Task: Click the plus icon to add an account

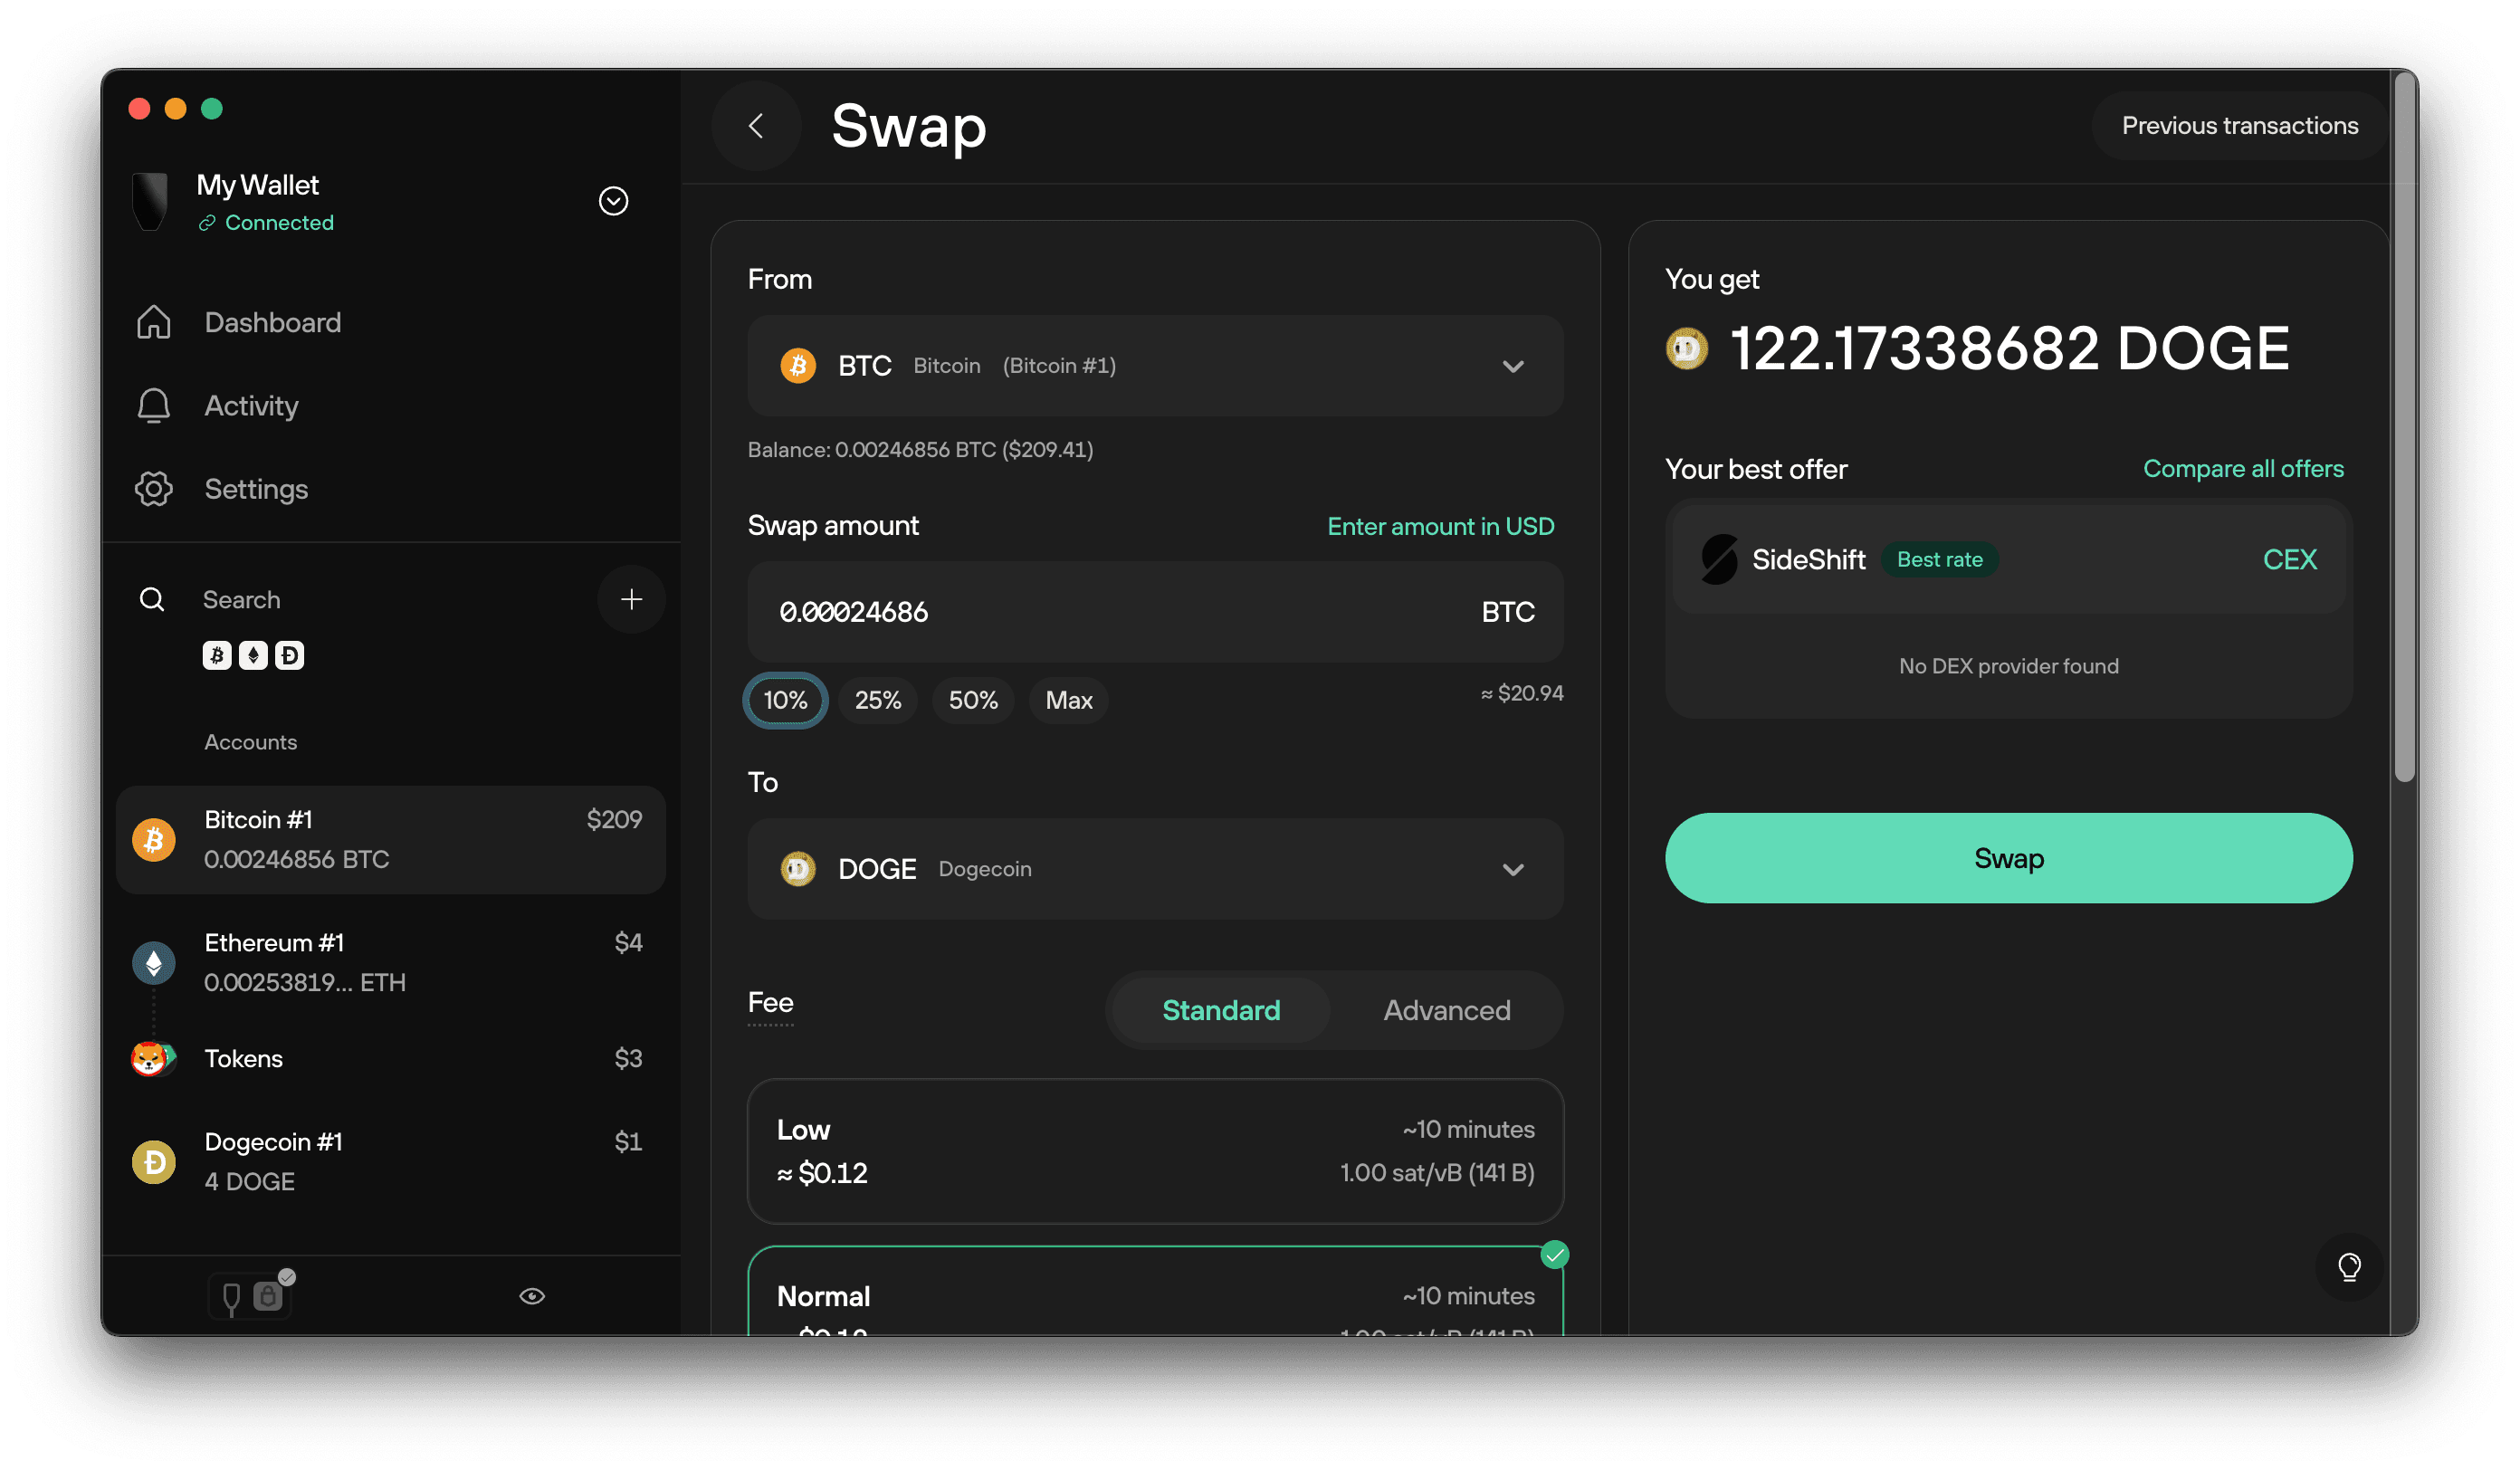Action: pos(631,599)
